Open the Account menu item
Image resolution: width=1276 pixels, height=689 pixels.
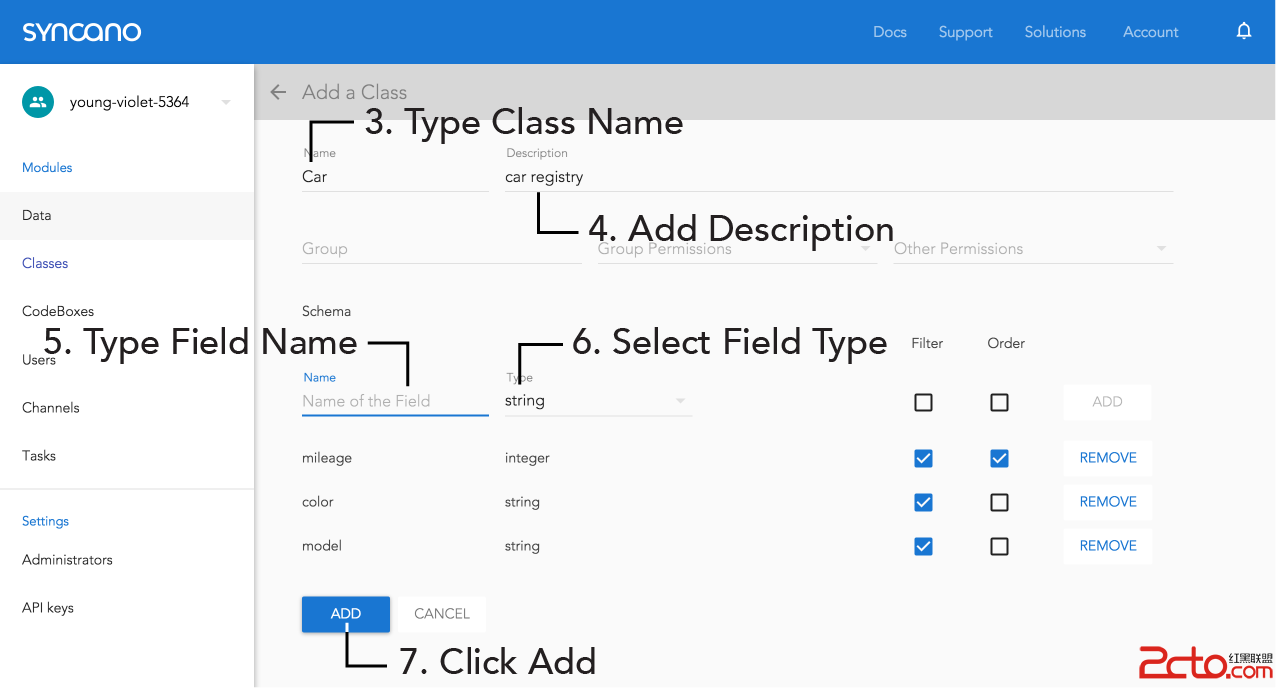click(x=1150, y=32)
